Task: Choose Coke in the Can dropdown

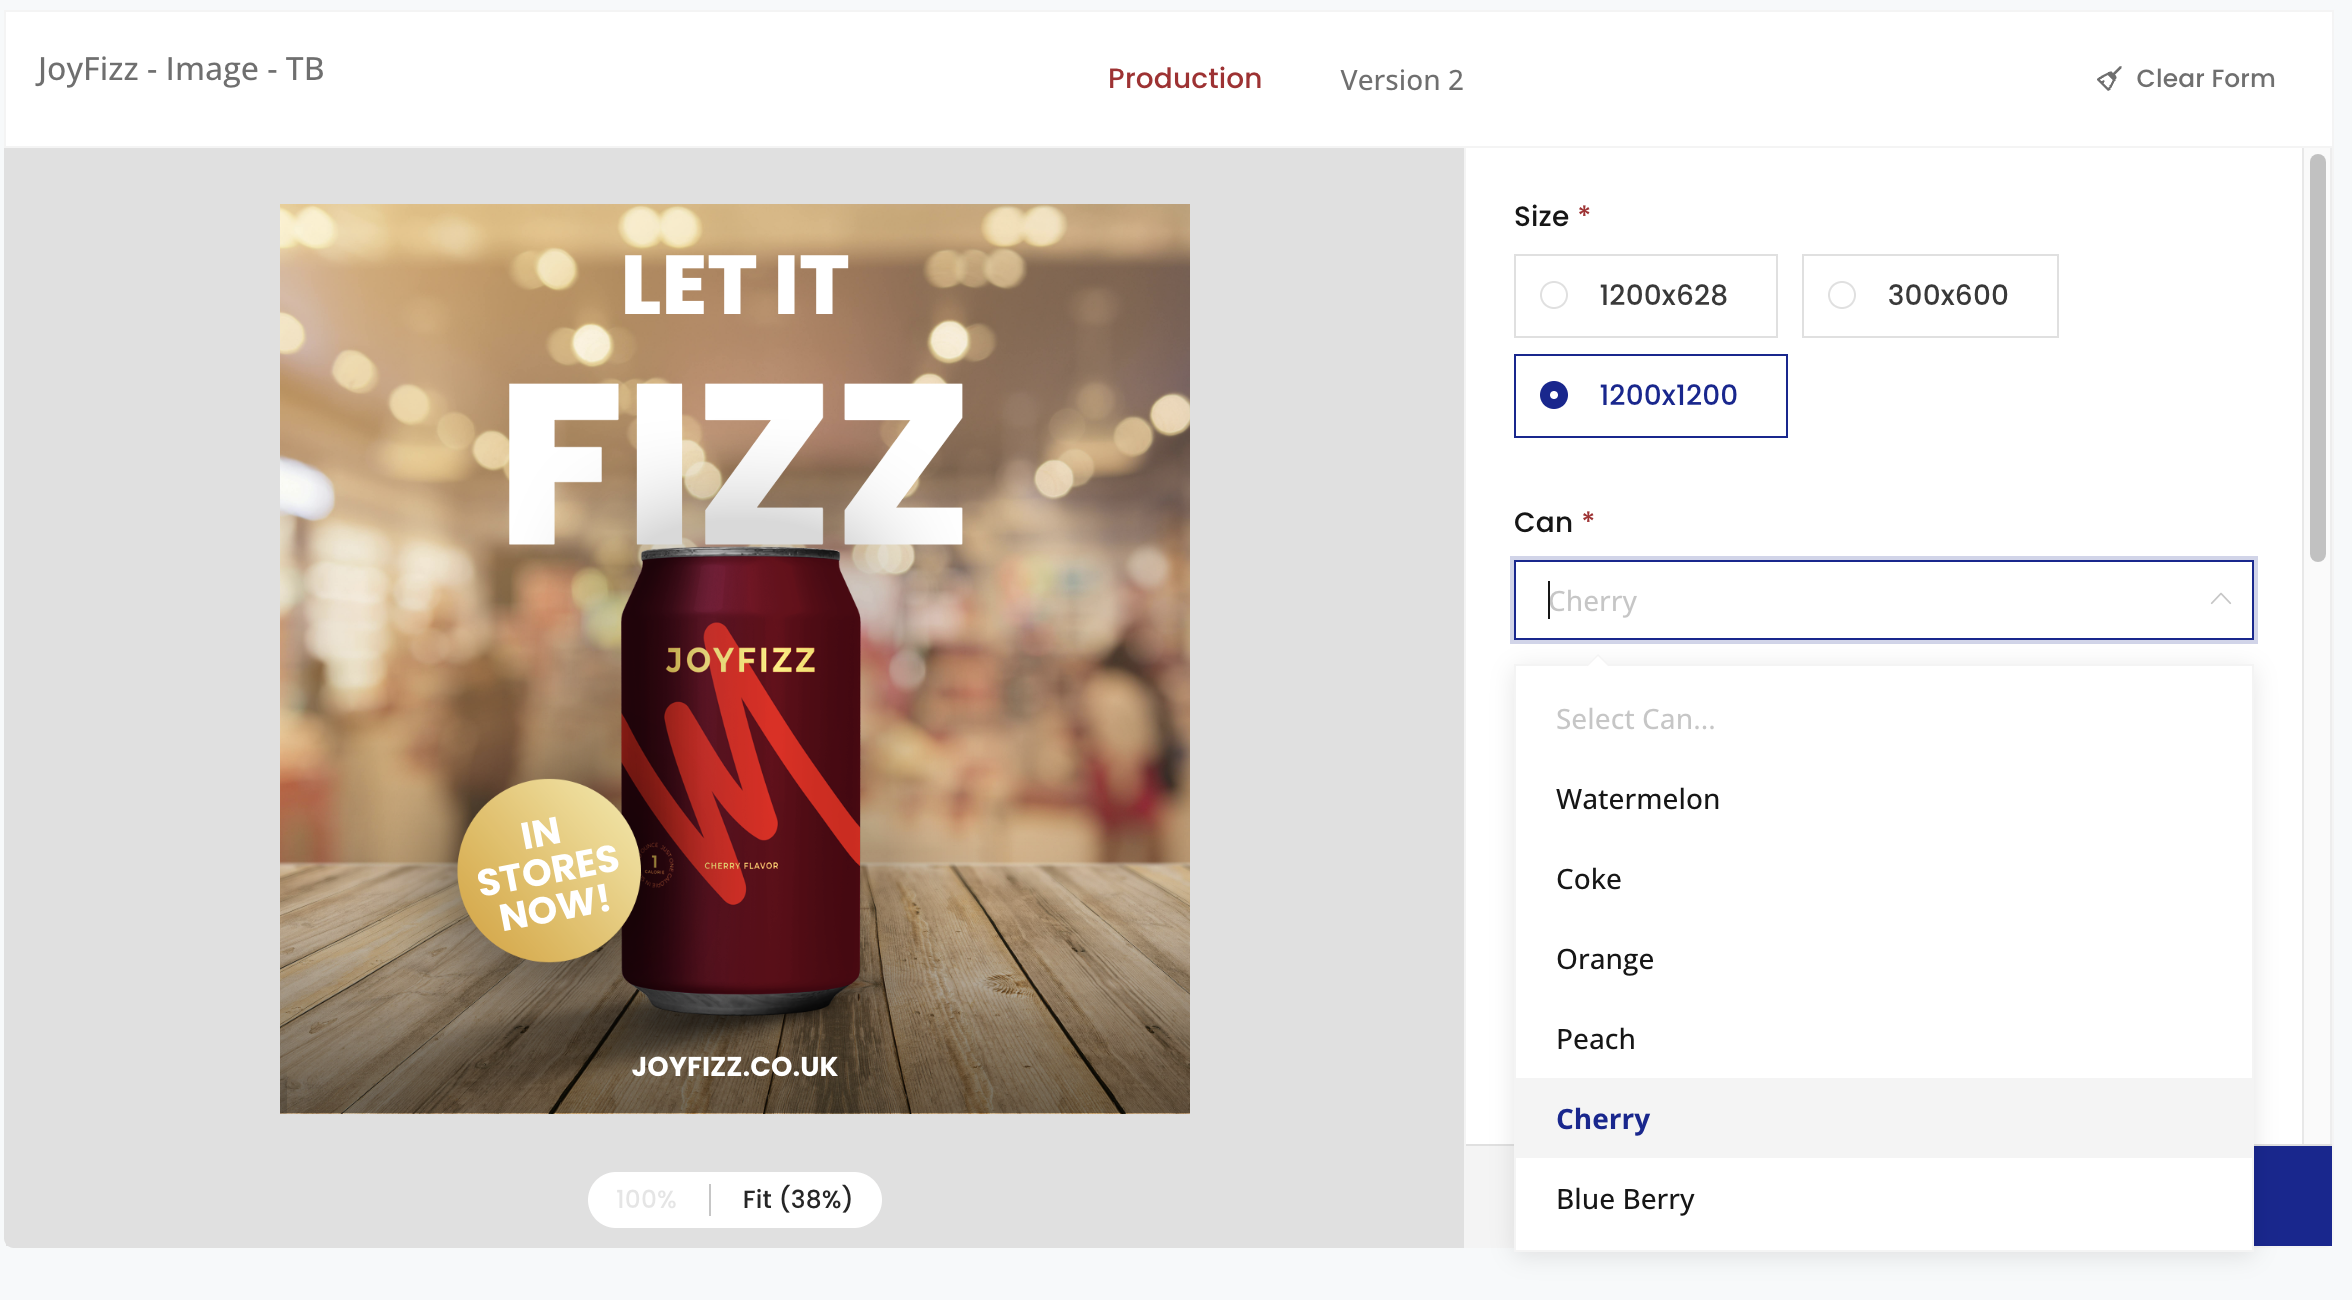Action: [1588, 879]
